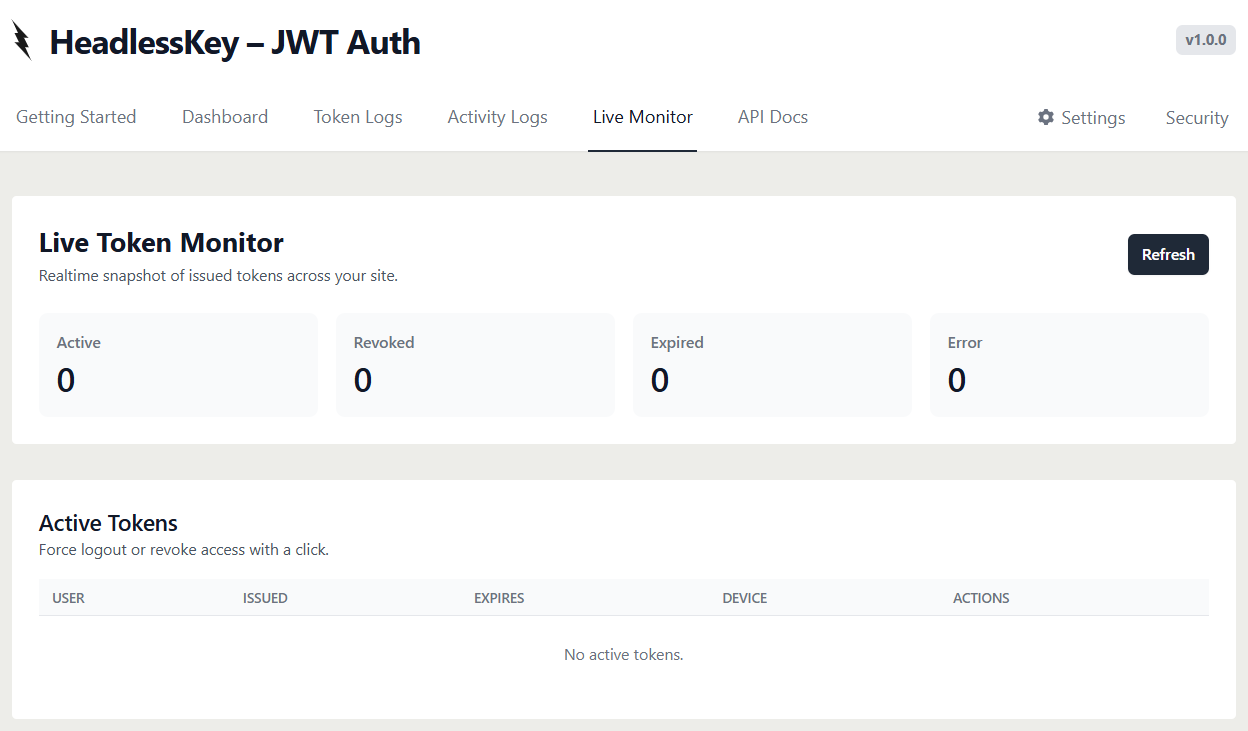Click the Revoked tokens counter card
This screenshot has width=1248, height=731.
click(x=475, y=364)
